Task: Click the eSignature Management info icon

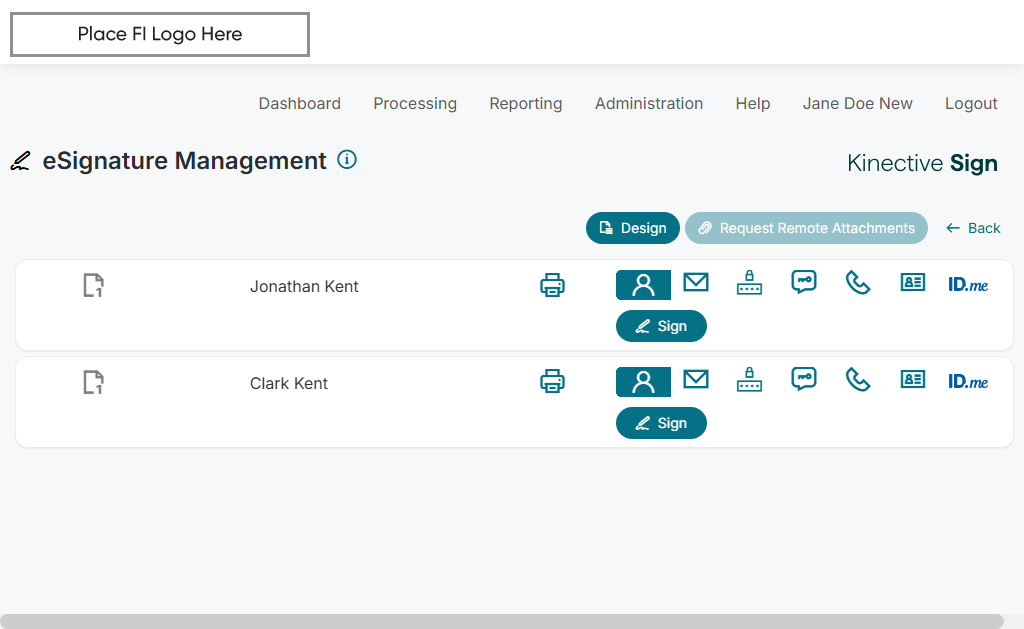Action: (x=347, y=159)
